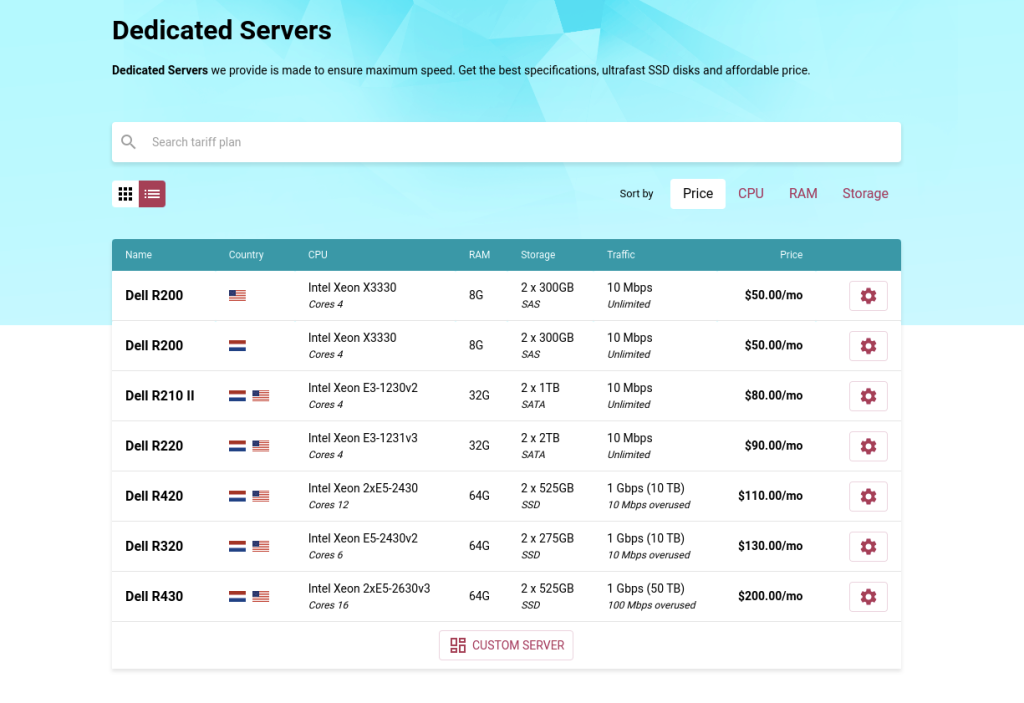Click Intel Xeon 2xE5-2630v3 CPU text

369,589
